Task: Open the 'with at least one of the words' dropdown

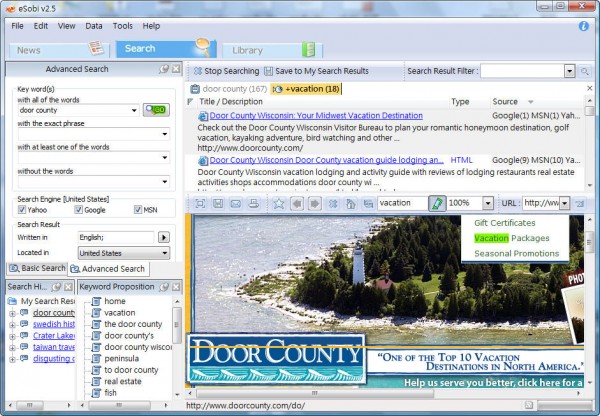Action: click(165, 158)
